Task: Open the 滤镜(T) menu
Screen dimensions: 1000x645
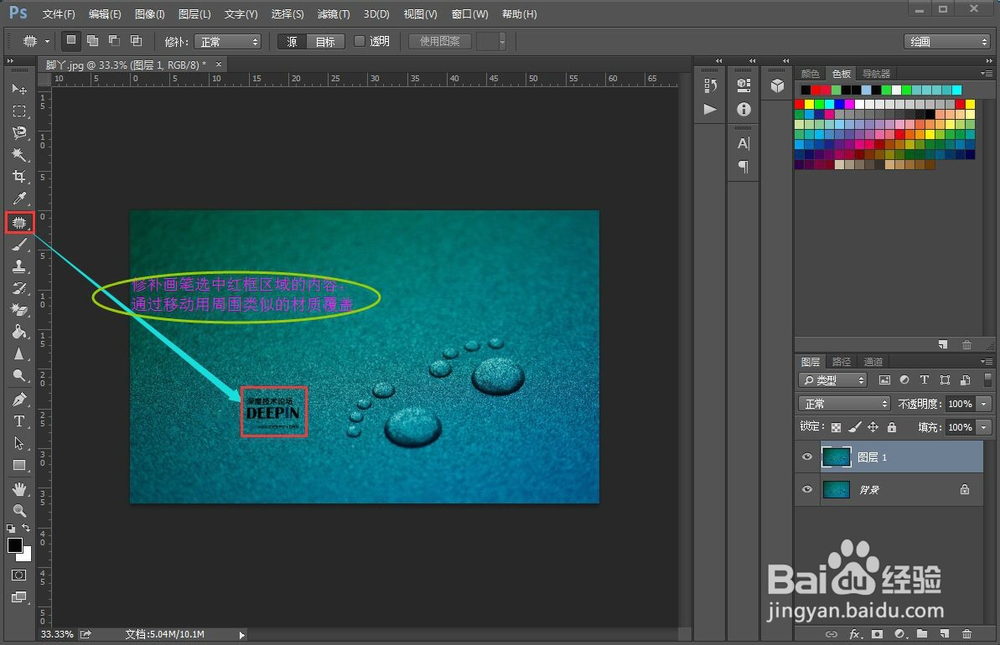Action: pos(334,14)
